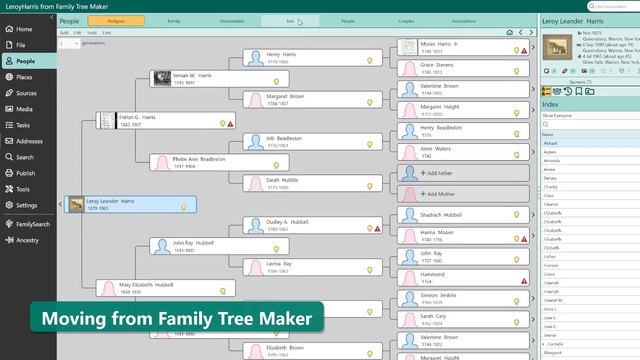Open the Bookmarks icon in the side panel
This screenshot has width=640, height=360.
(x=579, y=91)
